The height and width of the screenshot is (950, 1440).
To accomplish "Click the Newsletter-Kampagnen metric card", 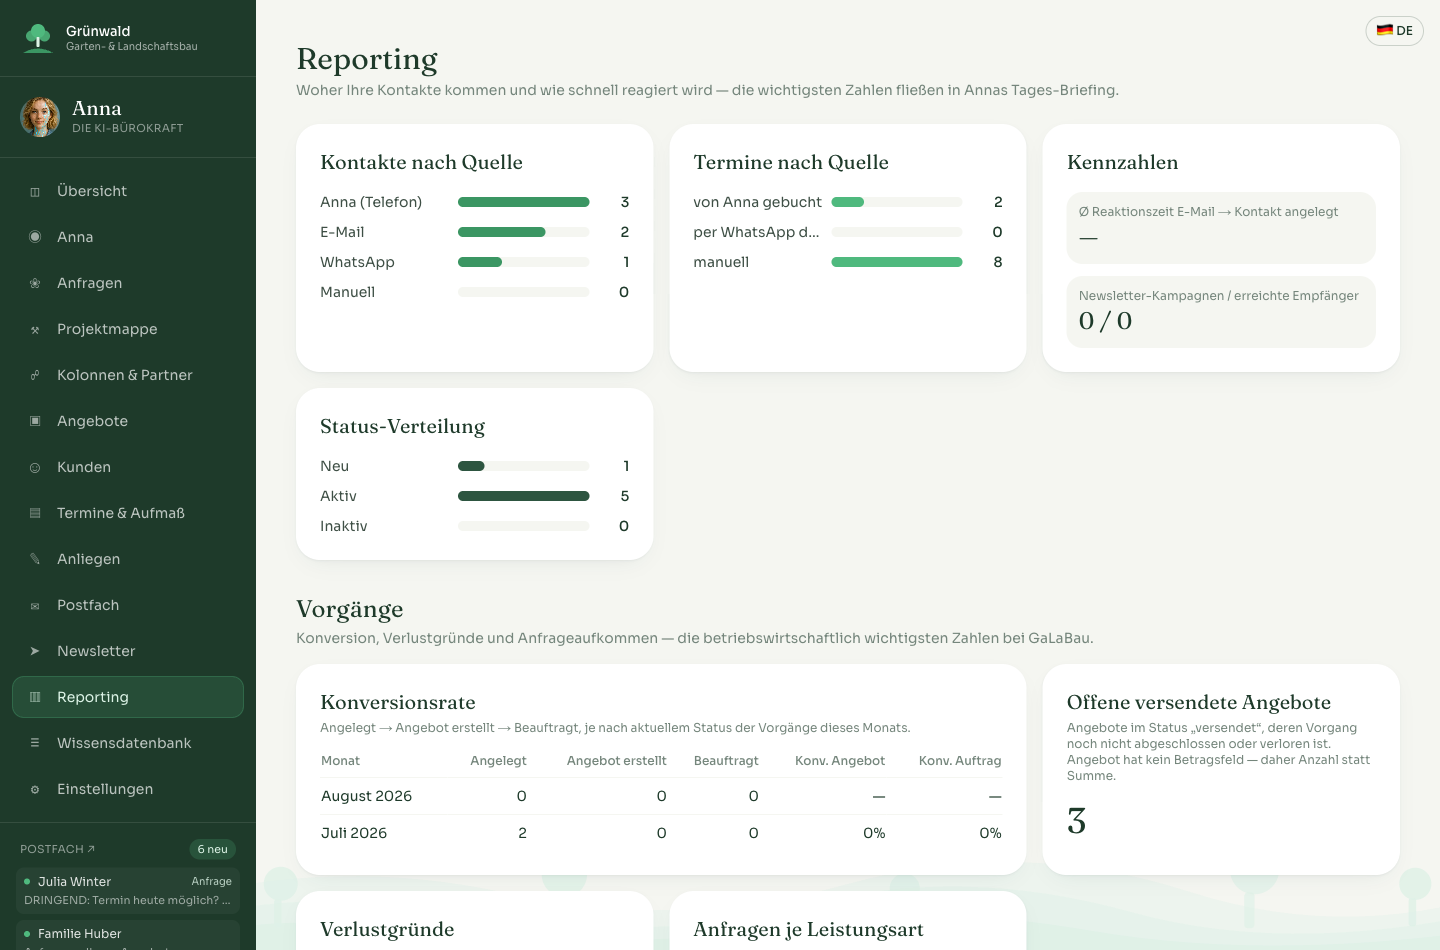I will tap(1221, 312).
